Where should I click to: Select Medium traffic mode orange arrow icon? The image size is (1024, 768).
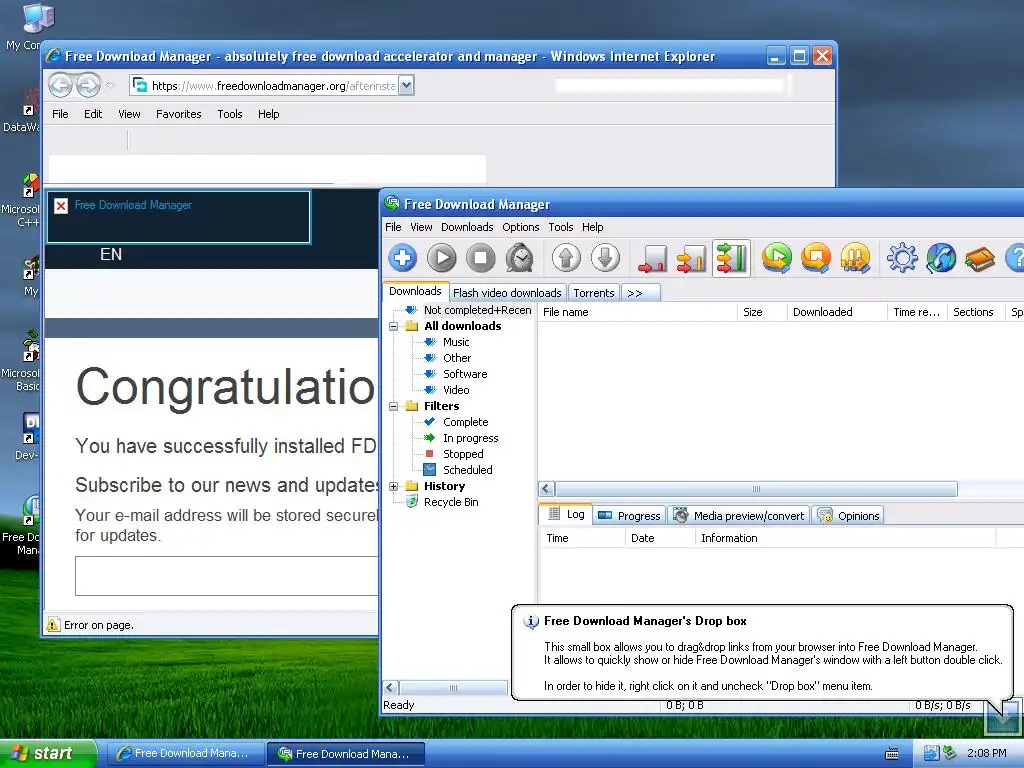(x=691, y=258)
